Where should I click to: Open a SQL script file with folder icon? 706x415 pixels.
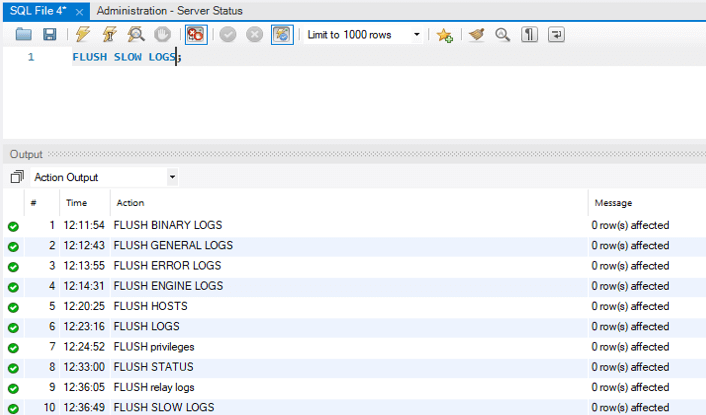coord(23,35)
